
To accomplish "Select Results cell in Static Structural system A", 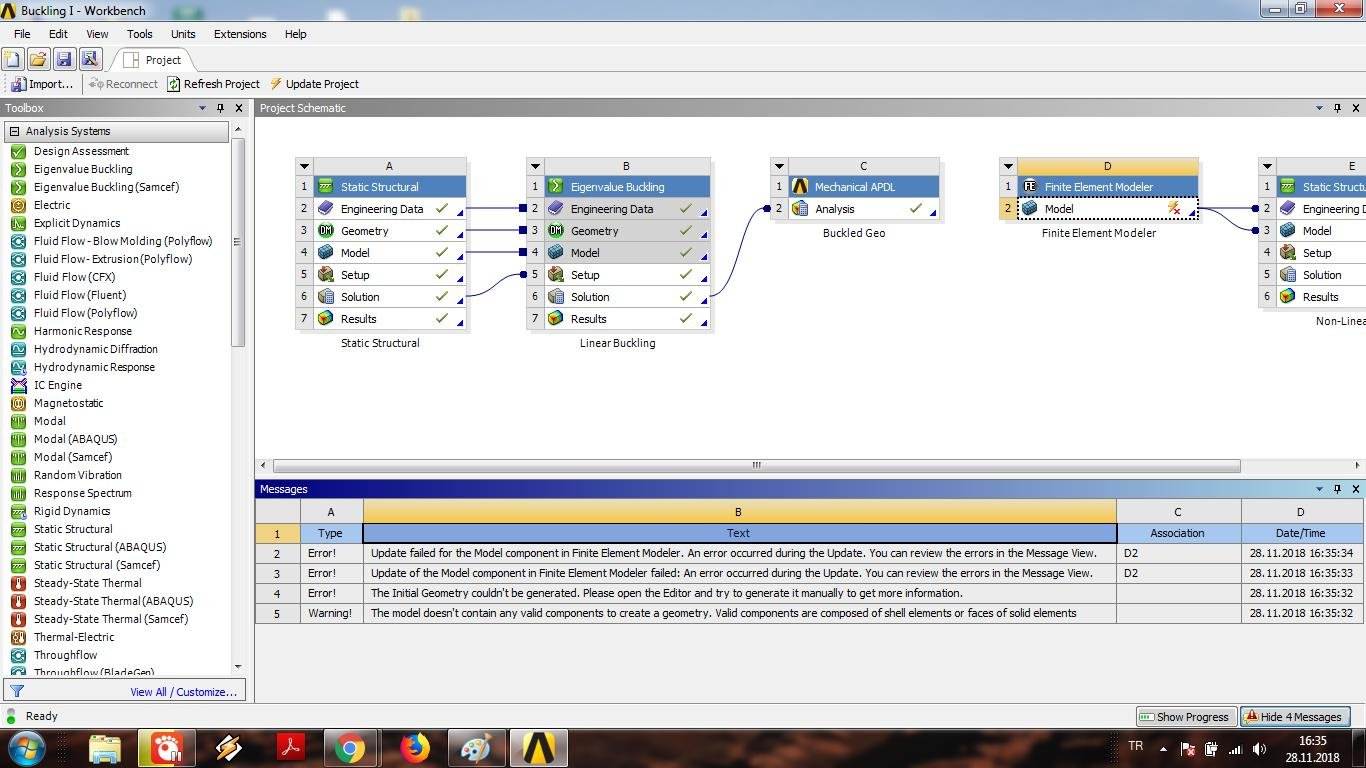I will tap(390, 319).
